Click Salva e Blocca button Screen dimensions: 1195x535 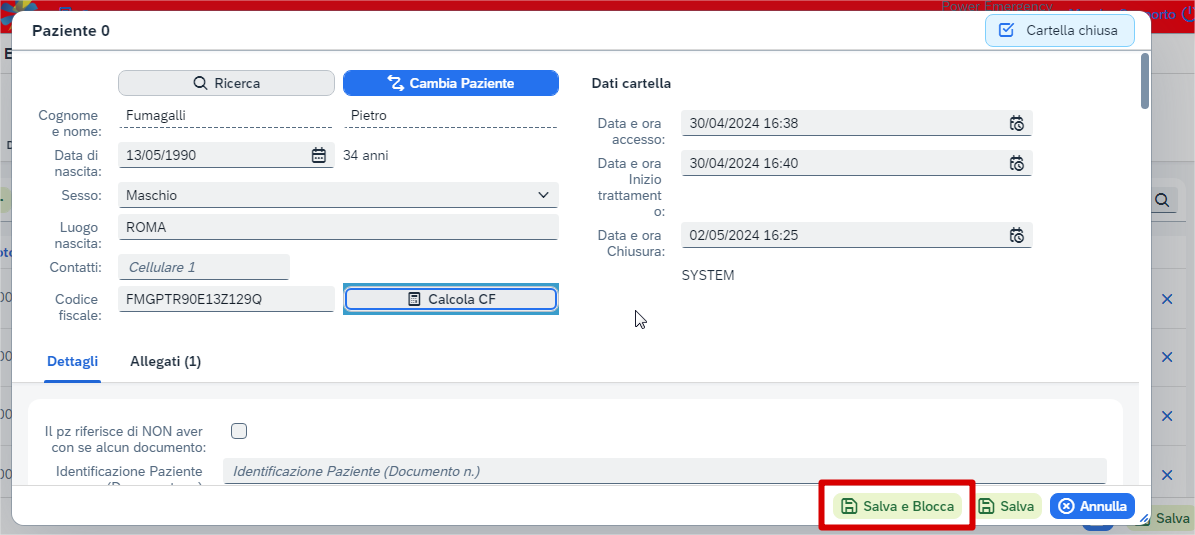click(897, 506)
